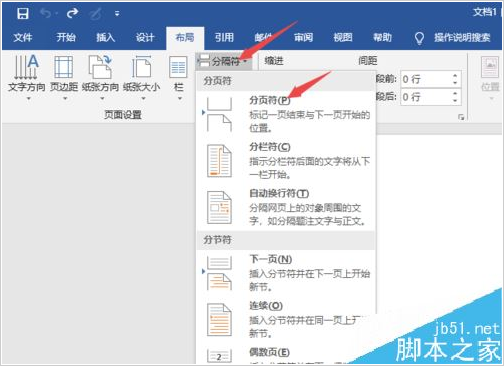
Task: Click the 间距 spacing label
Action: click(x=368, y=61)
